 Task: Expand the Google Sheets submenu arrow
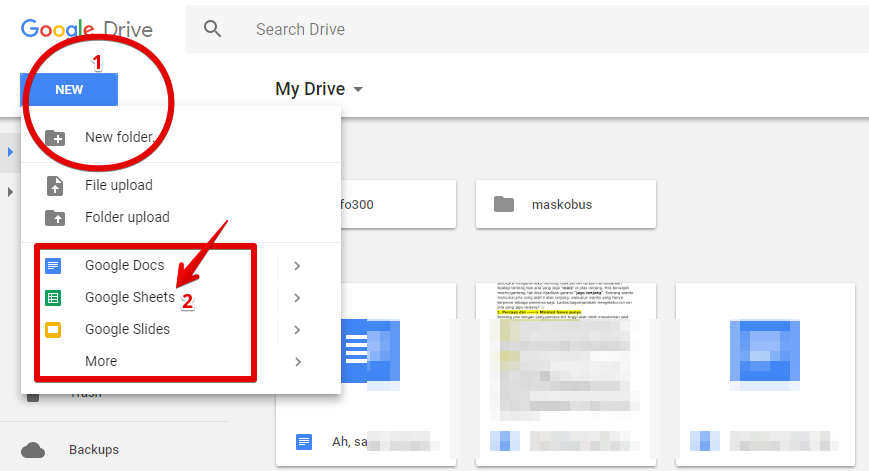point(298,298)
